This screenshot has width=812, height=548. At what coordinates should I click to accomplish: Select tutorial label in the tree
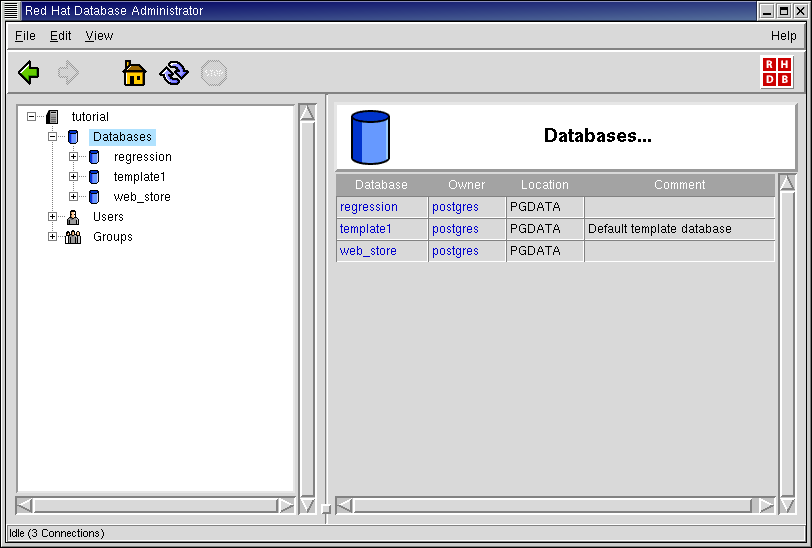tap(90, 117)
